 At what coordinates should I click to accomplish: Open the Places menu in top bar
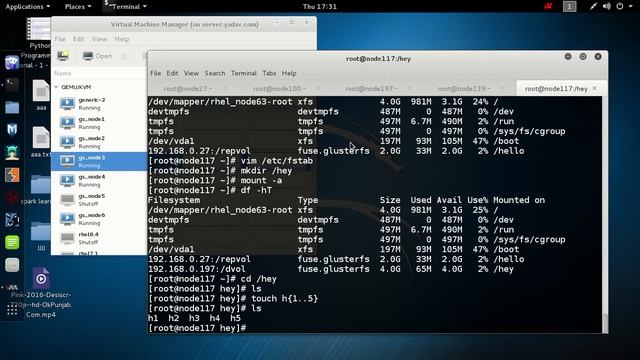tap(78, 7)
